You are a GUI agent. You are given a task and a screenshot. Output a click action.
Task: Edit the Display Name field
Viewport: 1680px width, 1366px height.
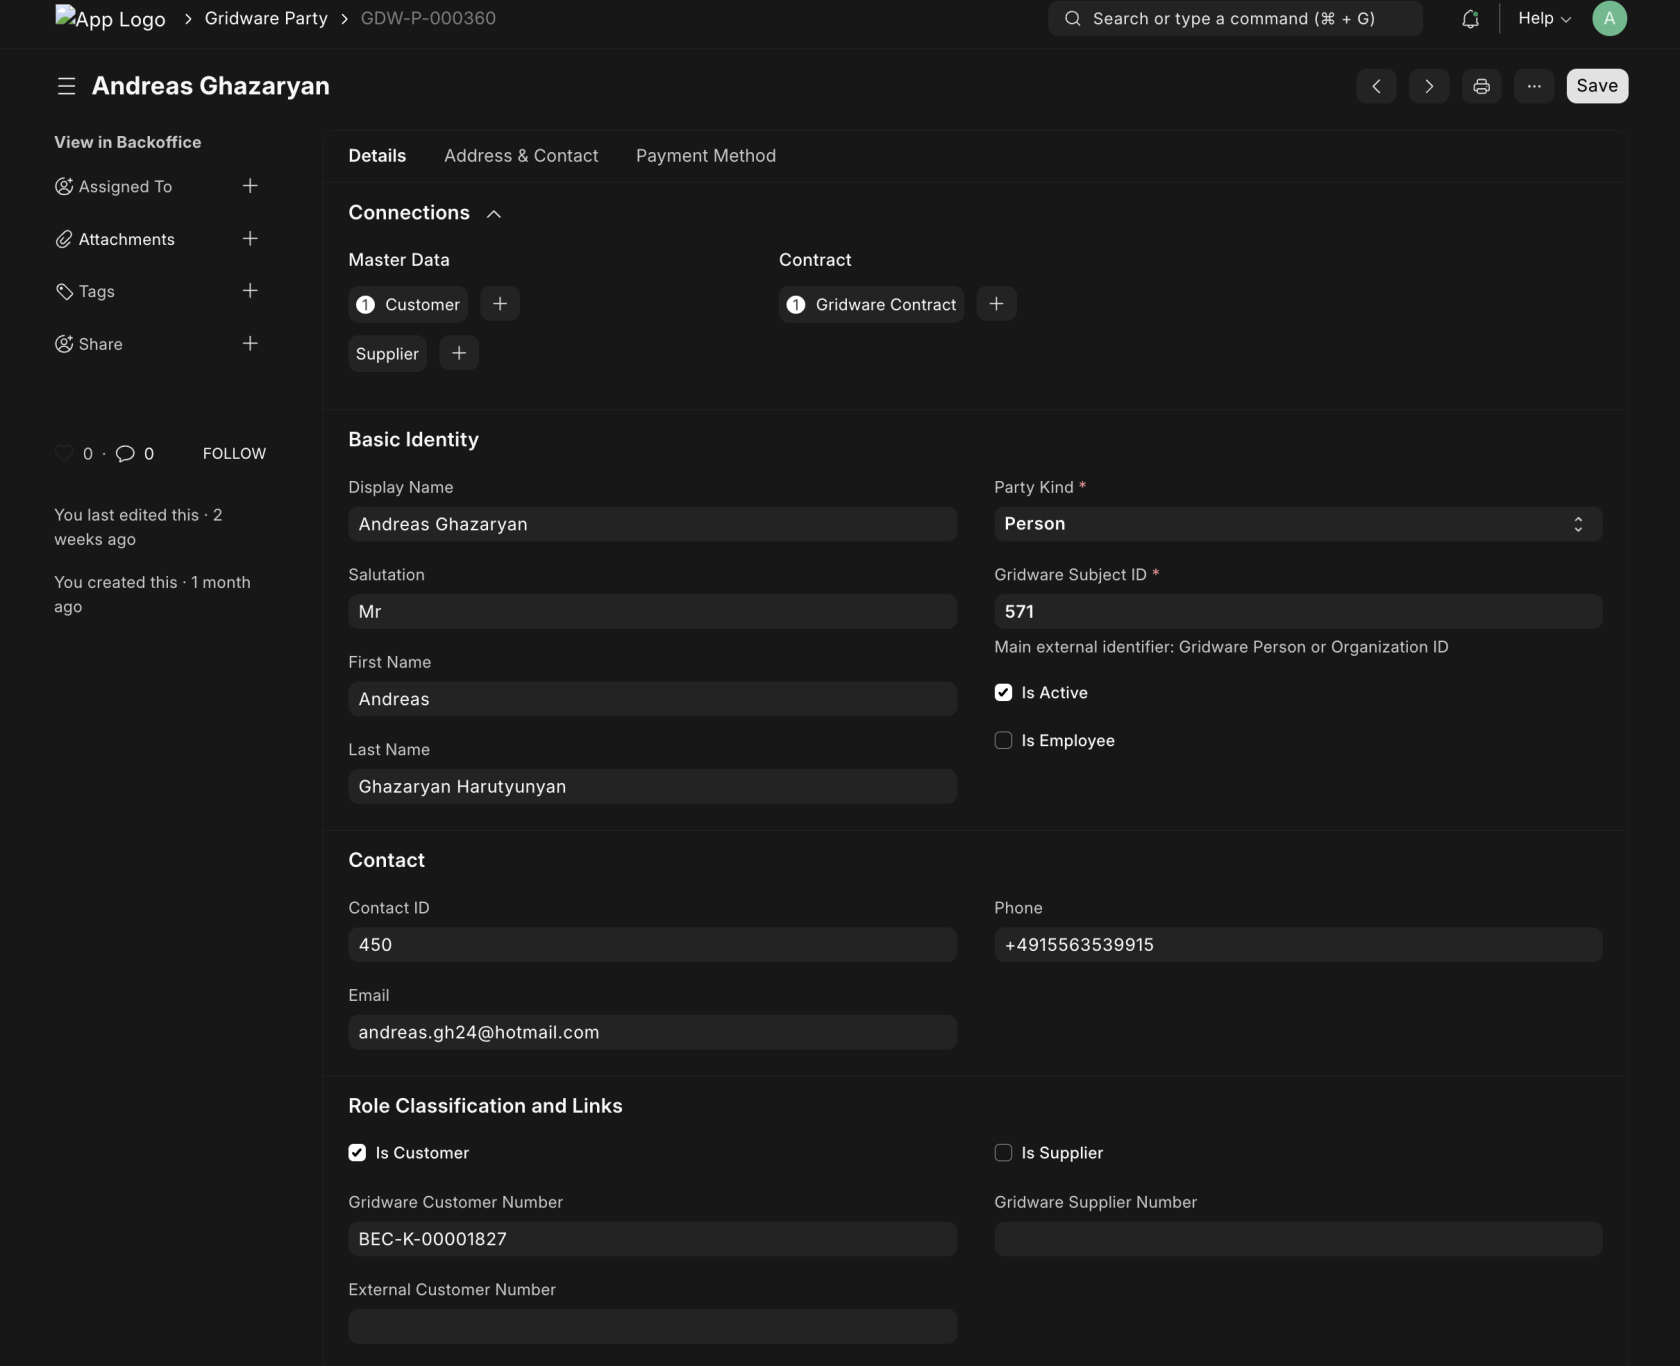pos(652,524)
